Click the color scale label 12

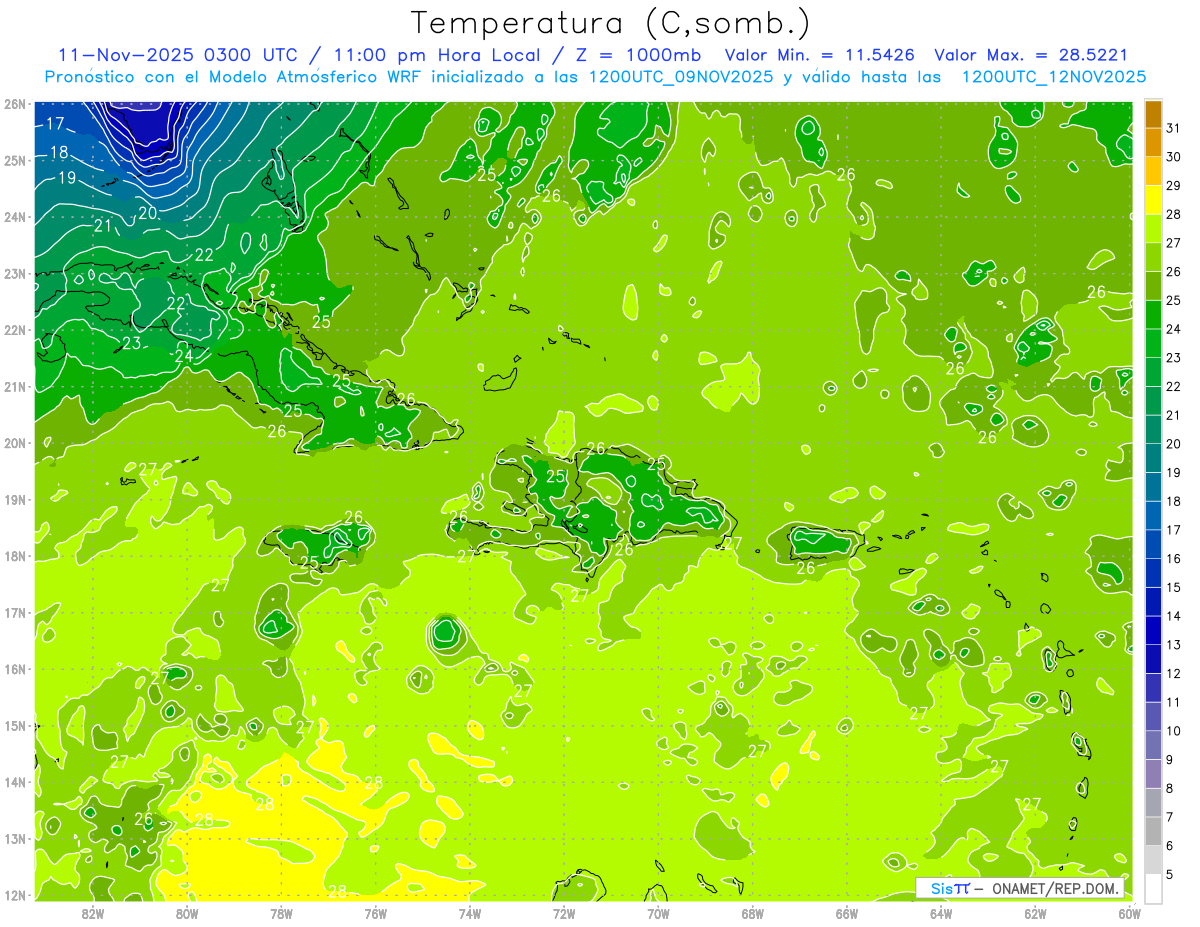1173,673
